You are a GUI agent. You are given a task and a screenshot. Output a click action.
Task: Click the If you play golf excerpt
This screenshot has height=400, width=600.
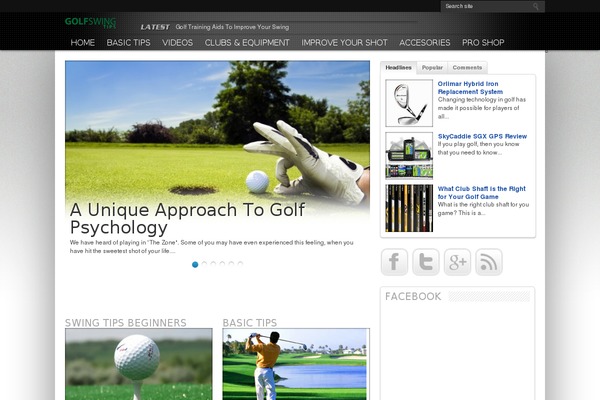tap(479, 148)
